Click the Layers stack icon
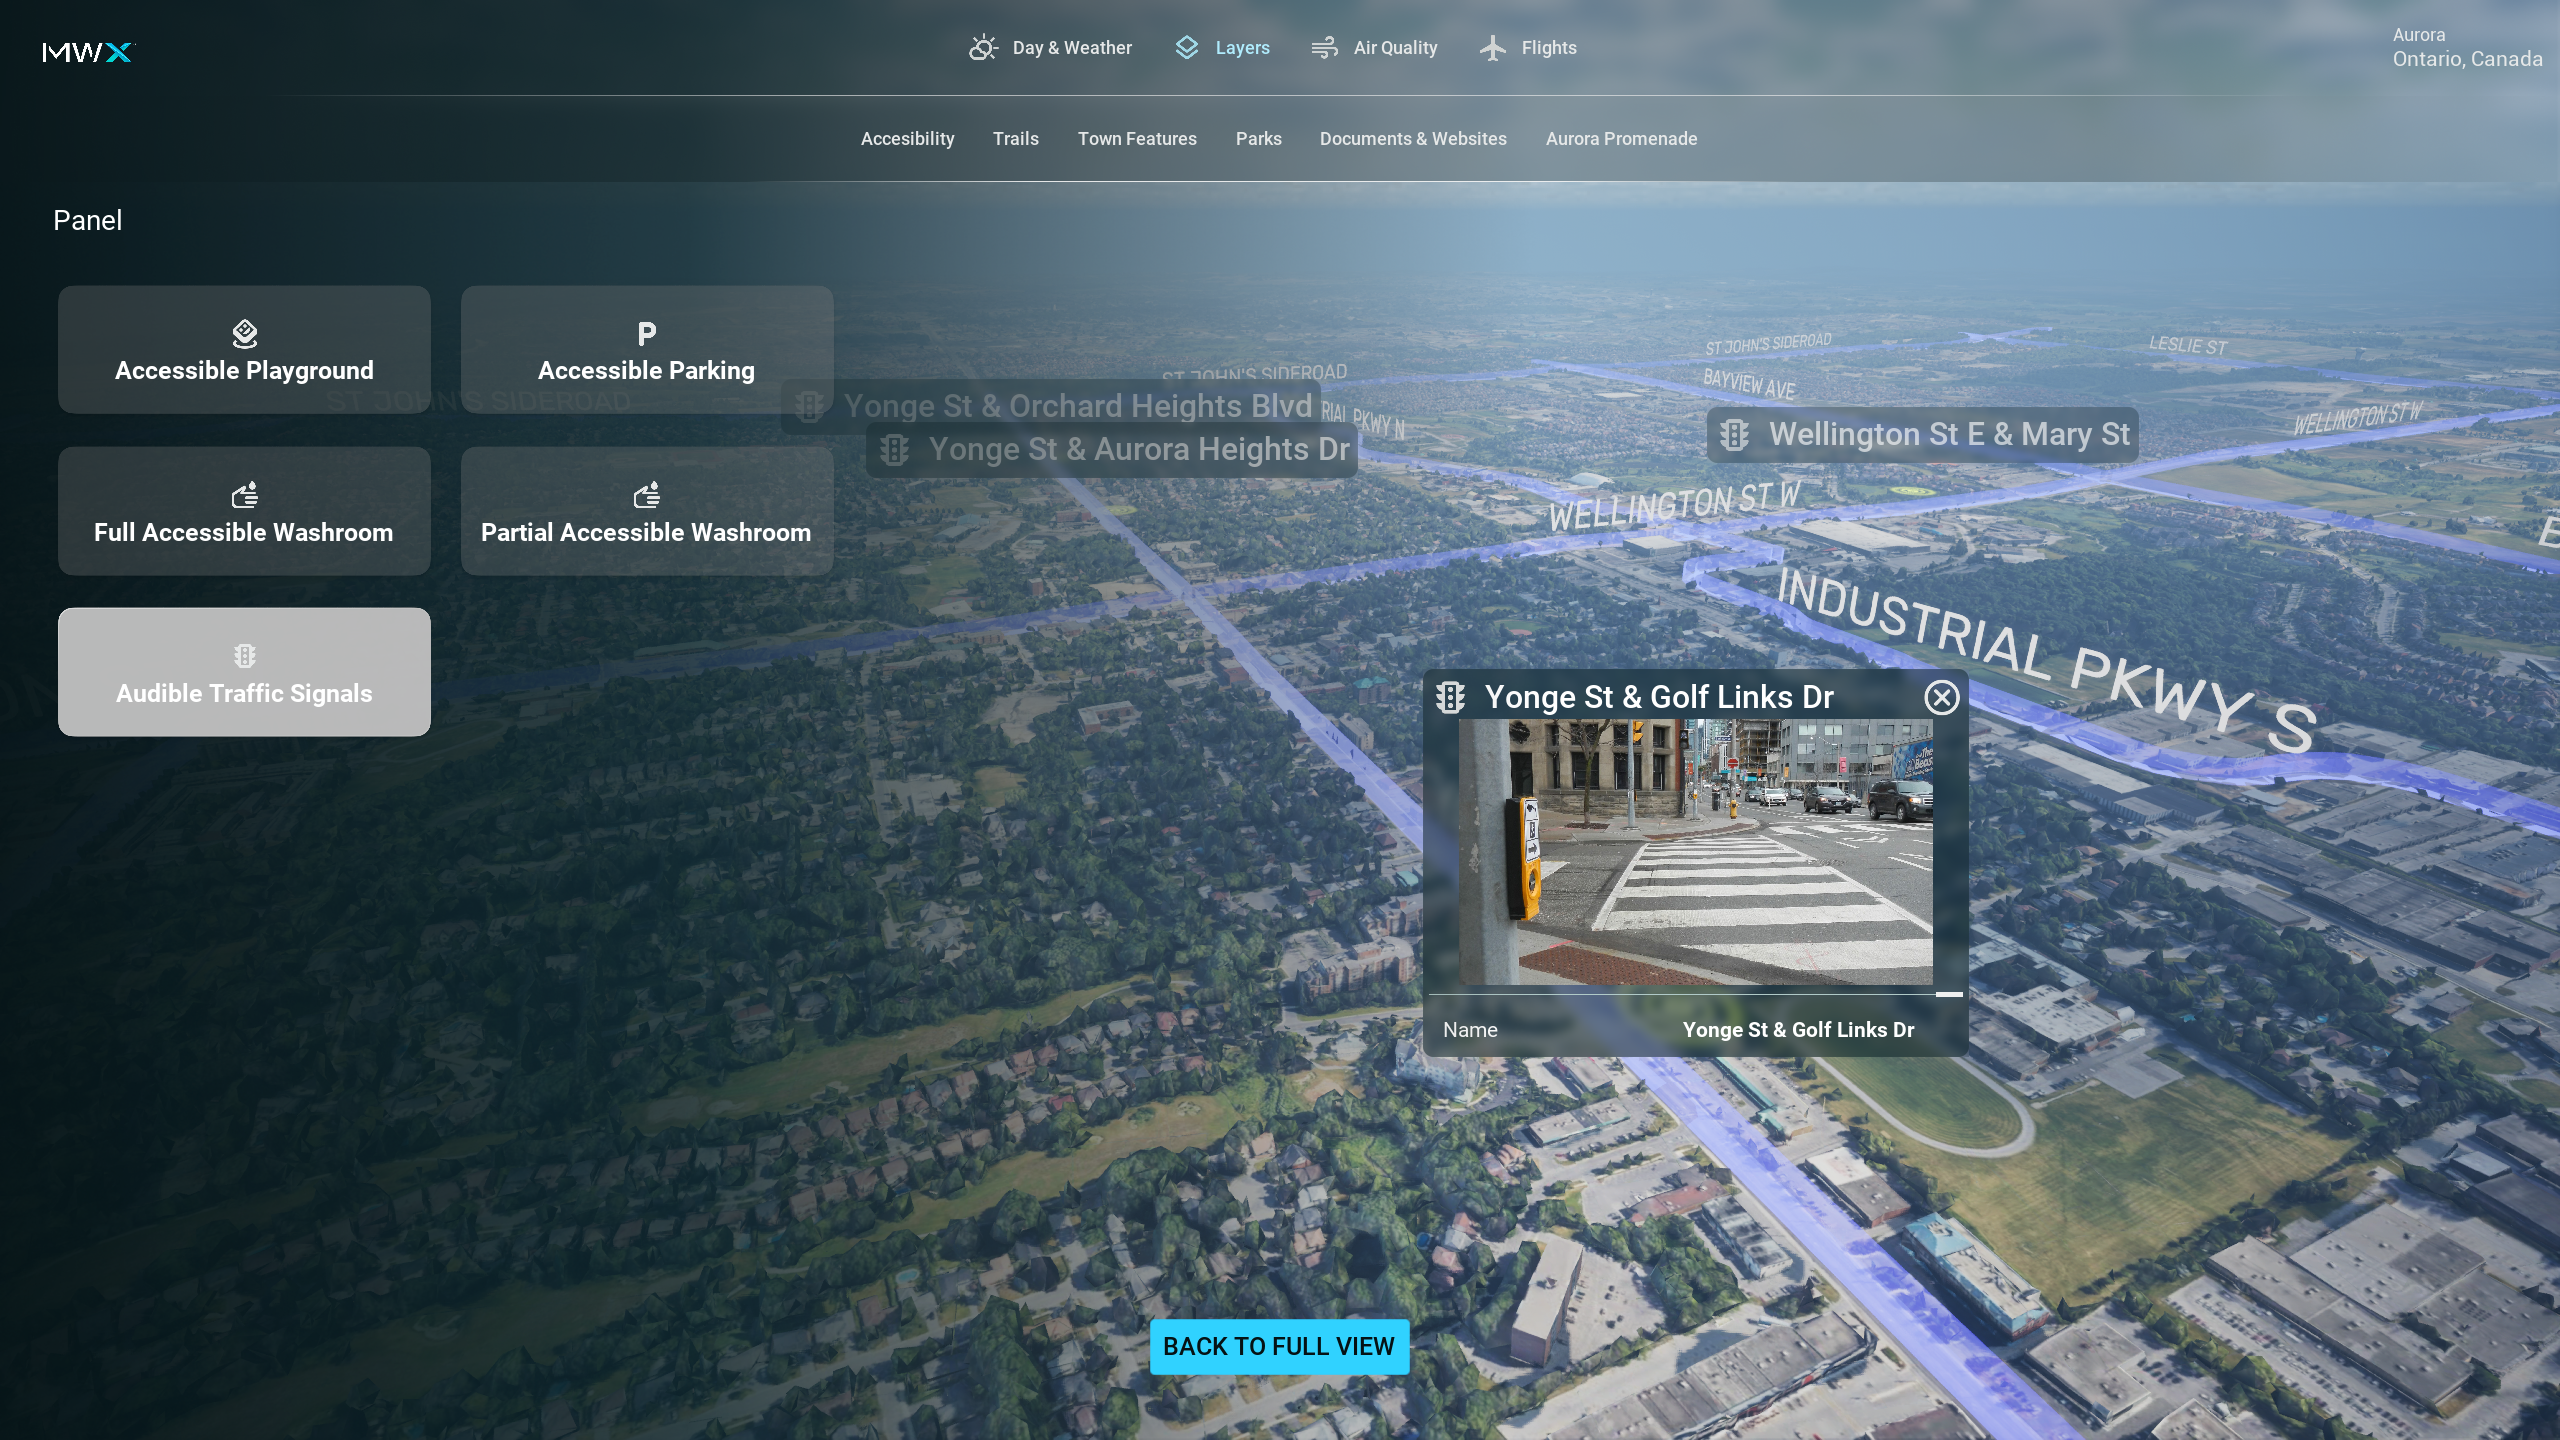2560x1440 pixels. coord(1186,48)
